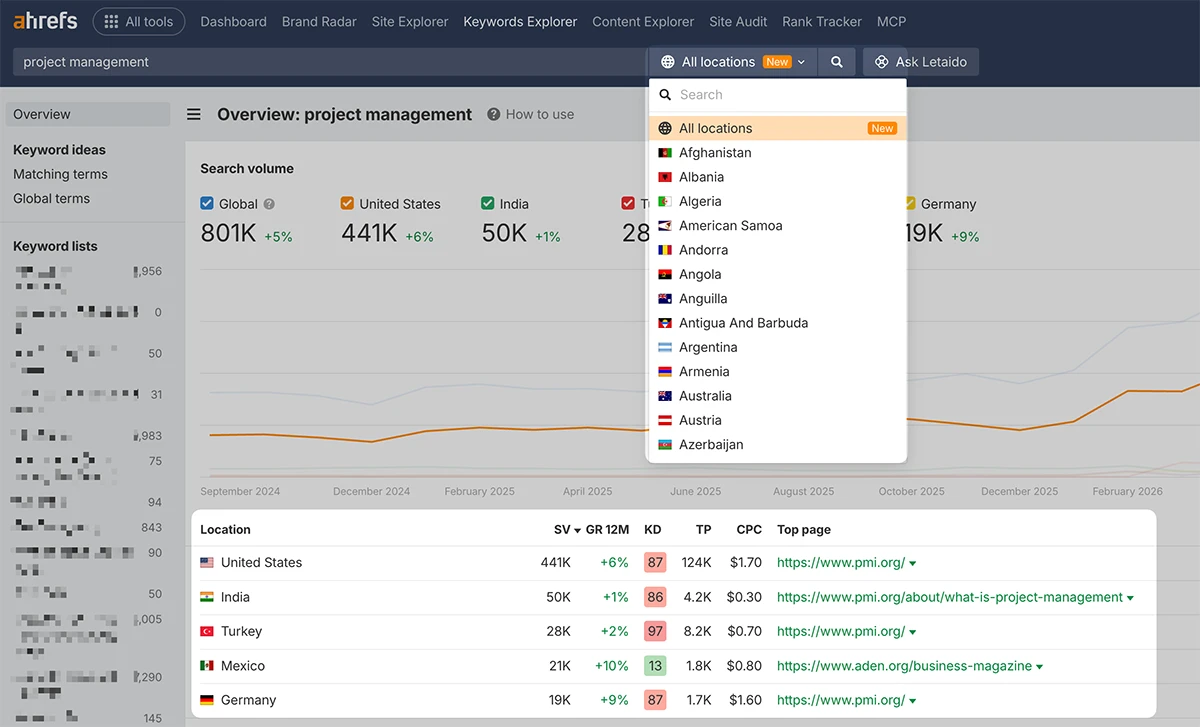Select Overview in the sidebar

tap(88, 114)
